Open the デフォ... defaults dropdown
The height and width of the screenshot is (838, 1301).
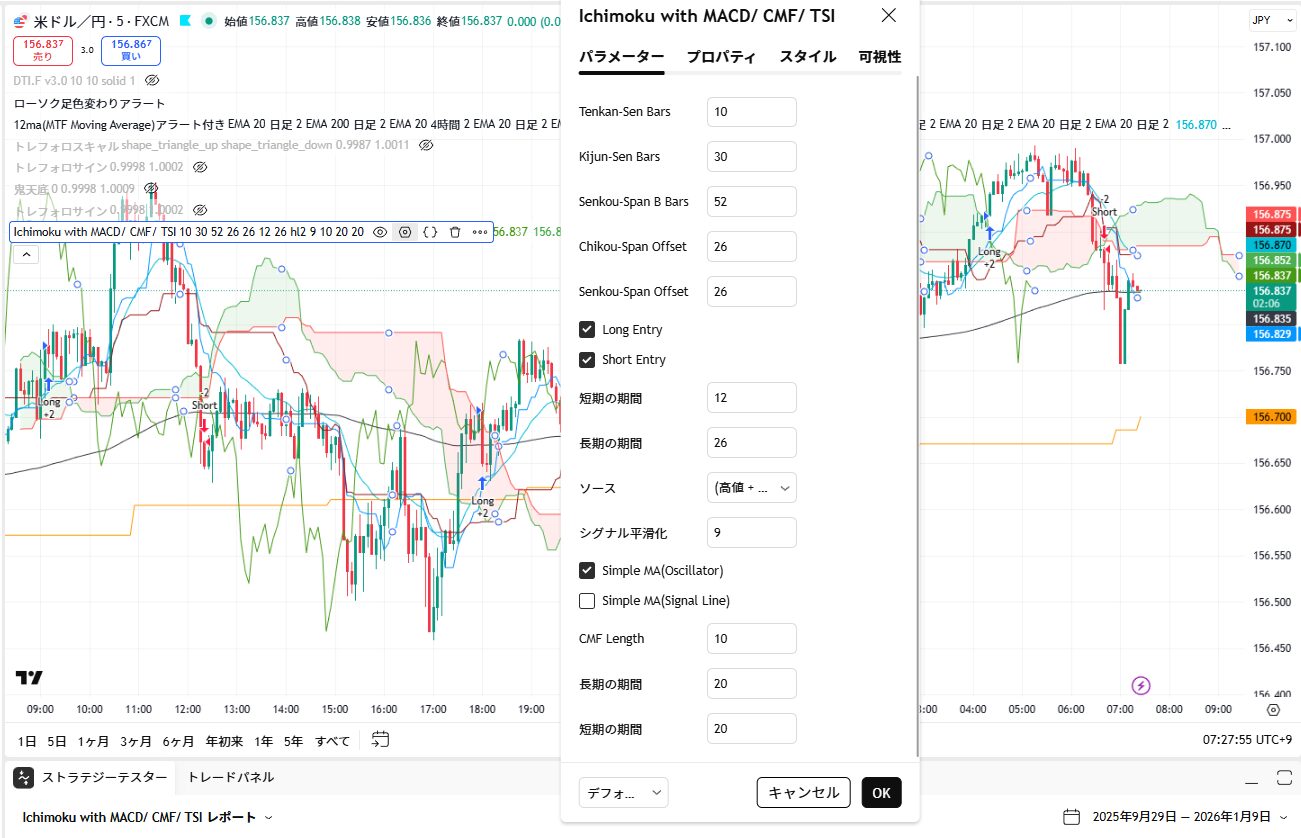tap(623, 793)
